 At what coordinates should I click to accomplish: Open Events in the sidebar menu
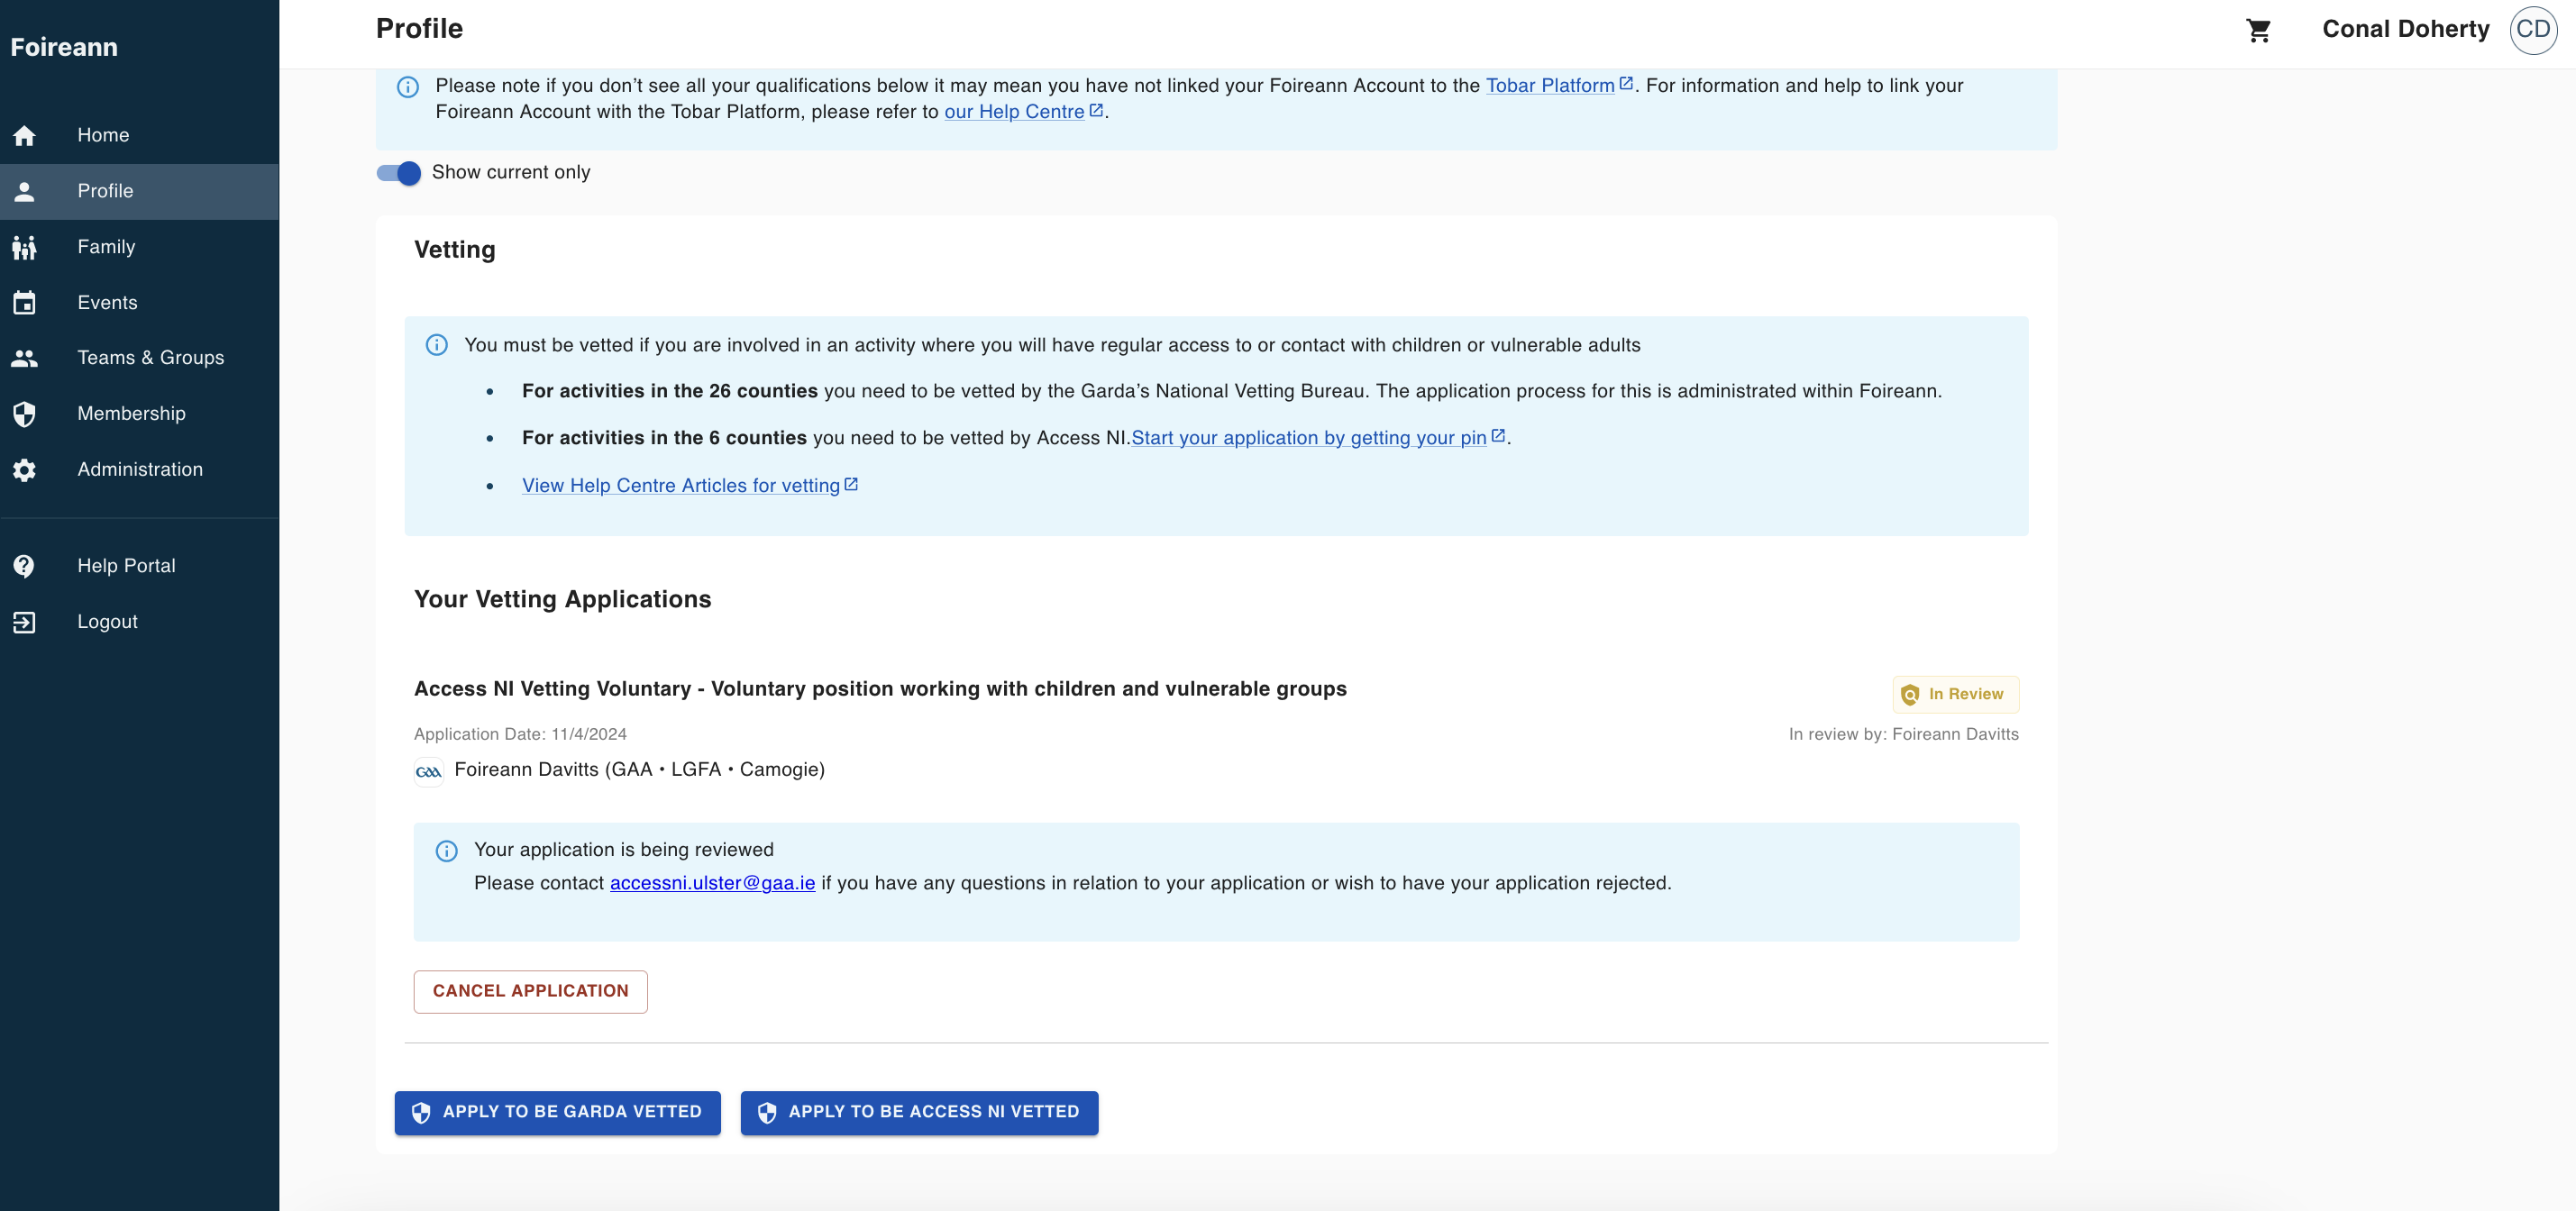[140, 303]
